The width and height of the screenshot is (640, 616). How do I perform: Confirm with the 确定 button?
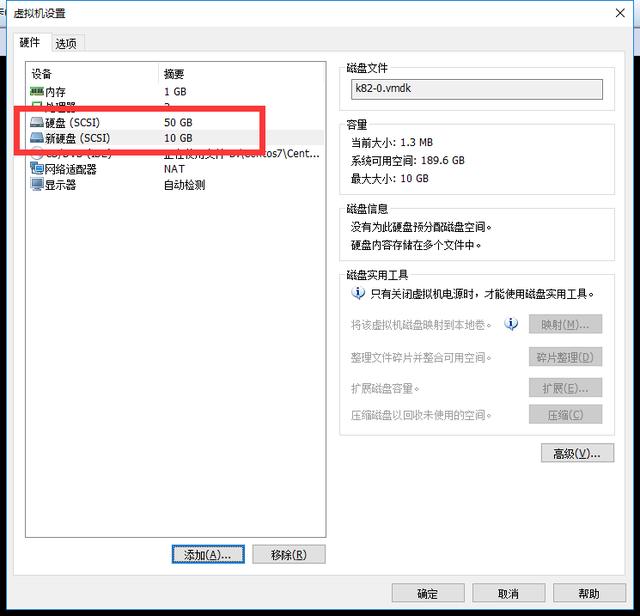(x=428, y=593)
